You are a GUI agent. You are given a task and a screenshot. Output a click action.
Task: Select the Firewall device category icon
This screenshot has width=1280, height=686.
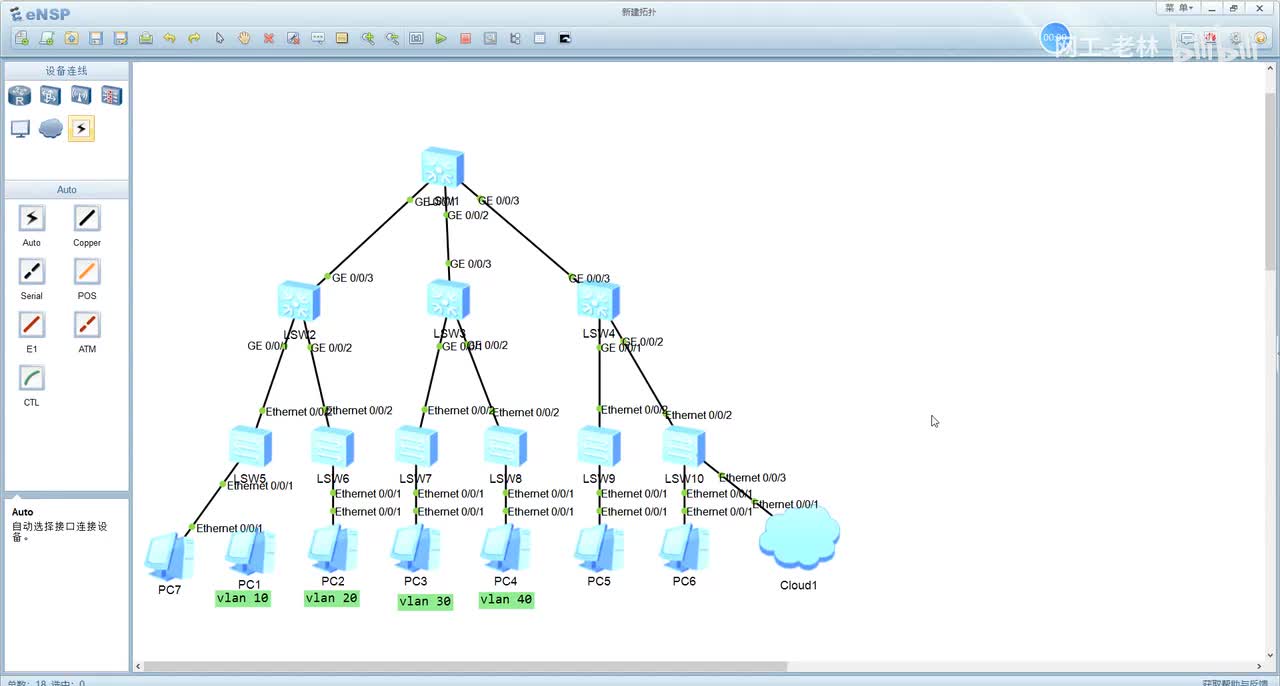click(111, 96)
